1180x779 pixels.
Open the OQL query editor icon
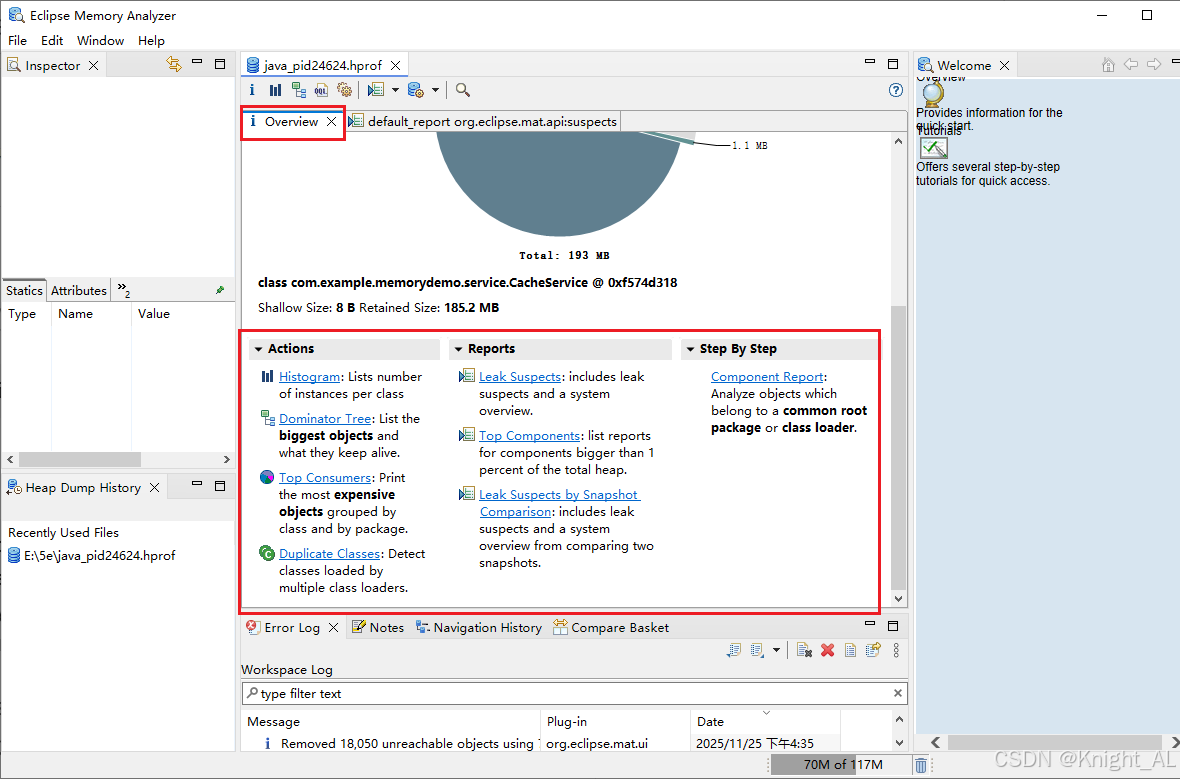[321, 90]
